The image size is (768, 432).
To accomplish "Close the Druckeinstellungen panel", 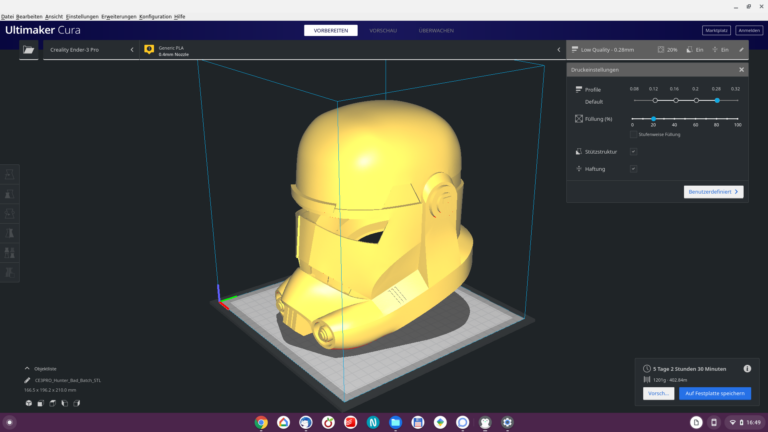I will click(741, 70).
